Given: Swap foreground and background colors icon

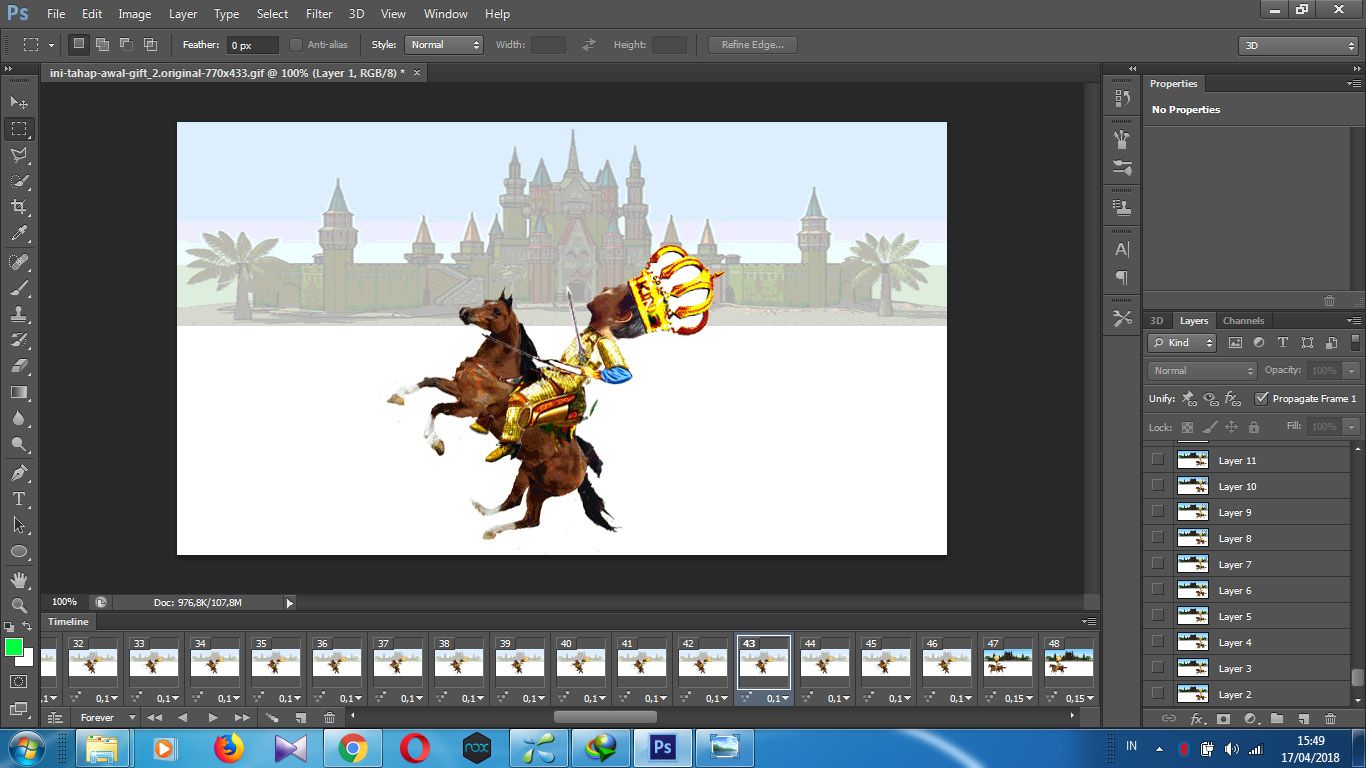Looking at the screenshot, I should click(x=27, y=628).
